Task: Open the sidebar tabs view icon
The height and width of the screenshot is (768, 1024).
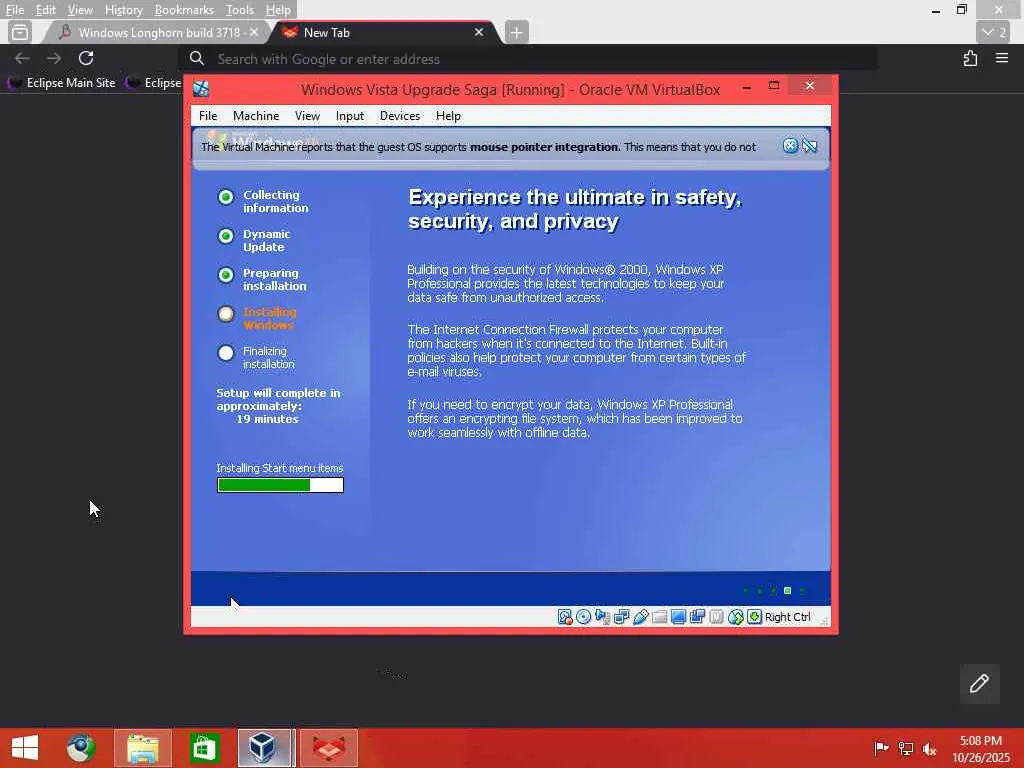Action: tap(20, 32)
